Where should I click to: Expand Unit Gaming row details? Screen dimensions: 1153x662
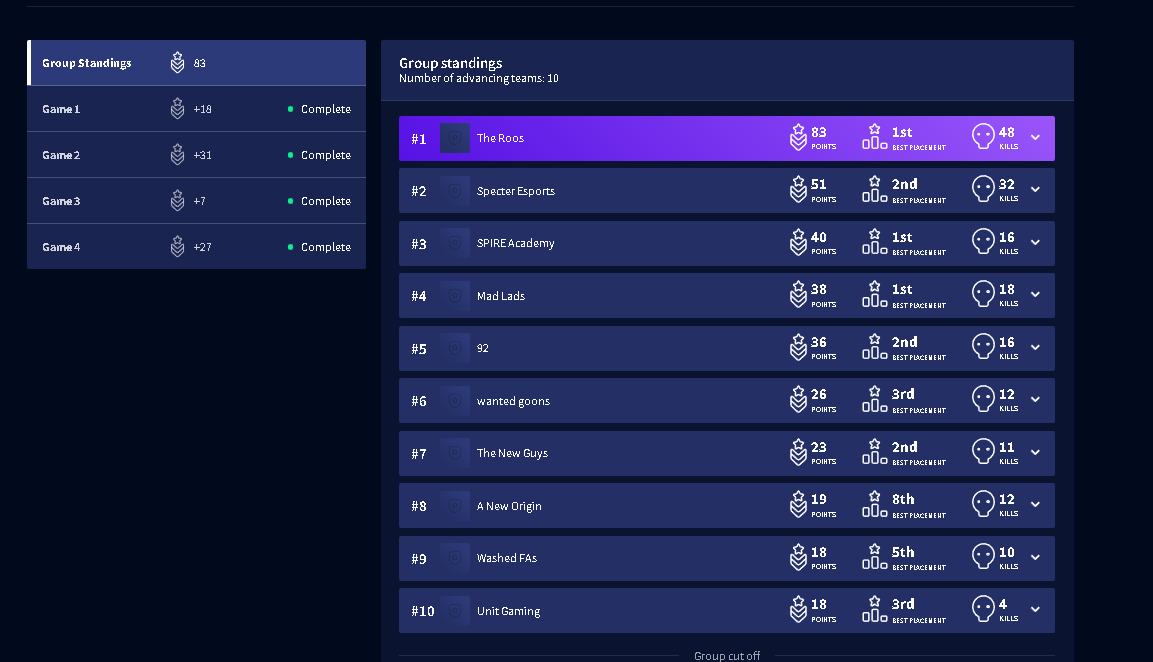pyautogui.click(x=1035, y=610)
